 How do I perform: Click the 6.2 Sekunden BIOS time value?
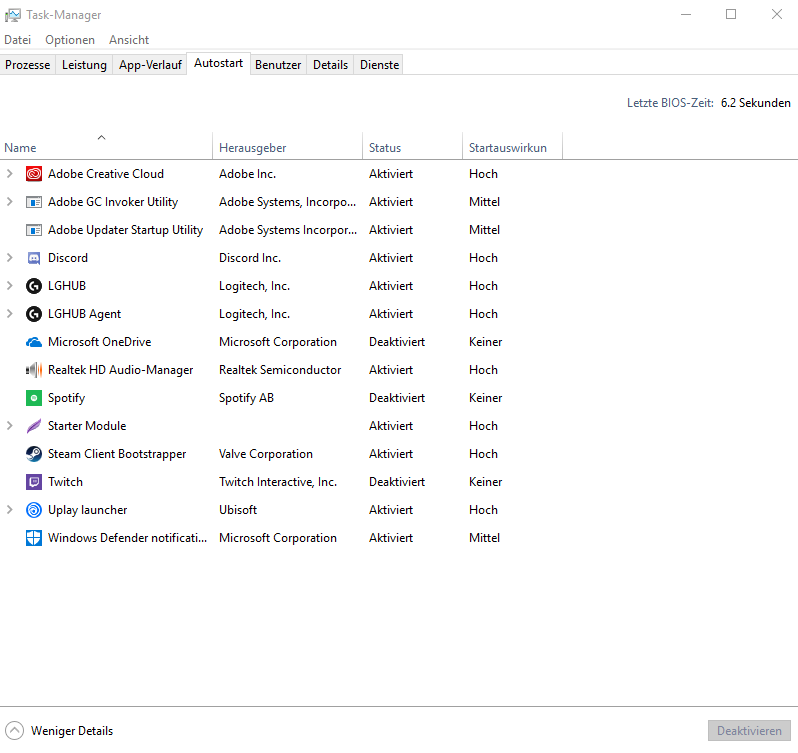tap(756, 103)
